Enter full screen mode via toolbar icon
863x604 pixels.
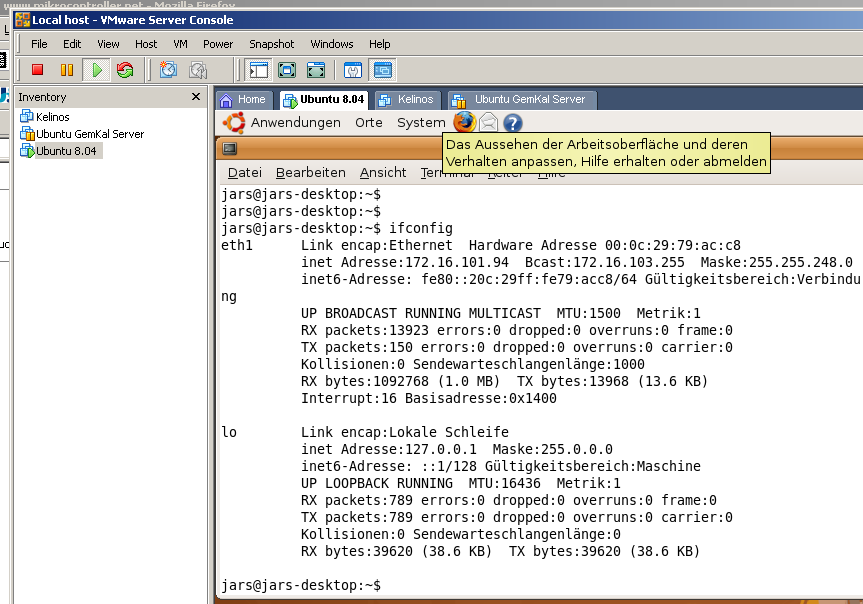coord(315,70)
